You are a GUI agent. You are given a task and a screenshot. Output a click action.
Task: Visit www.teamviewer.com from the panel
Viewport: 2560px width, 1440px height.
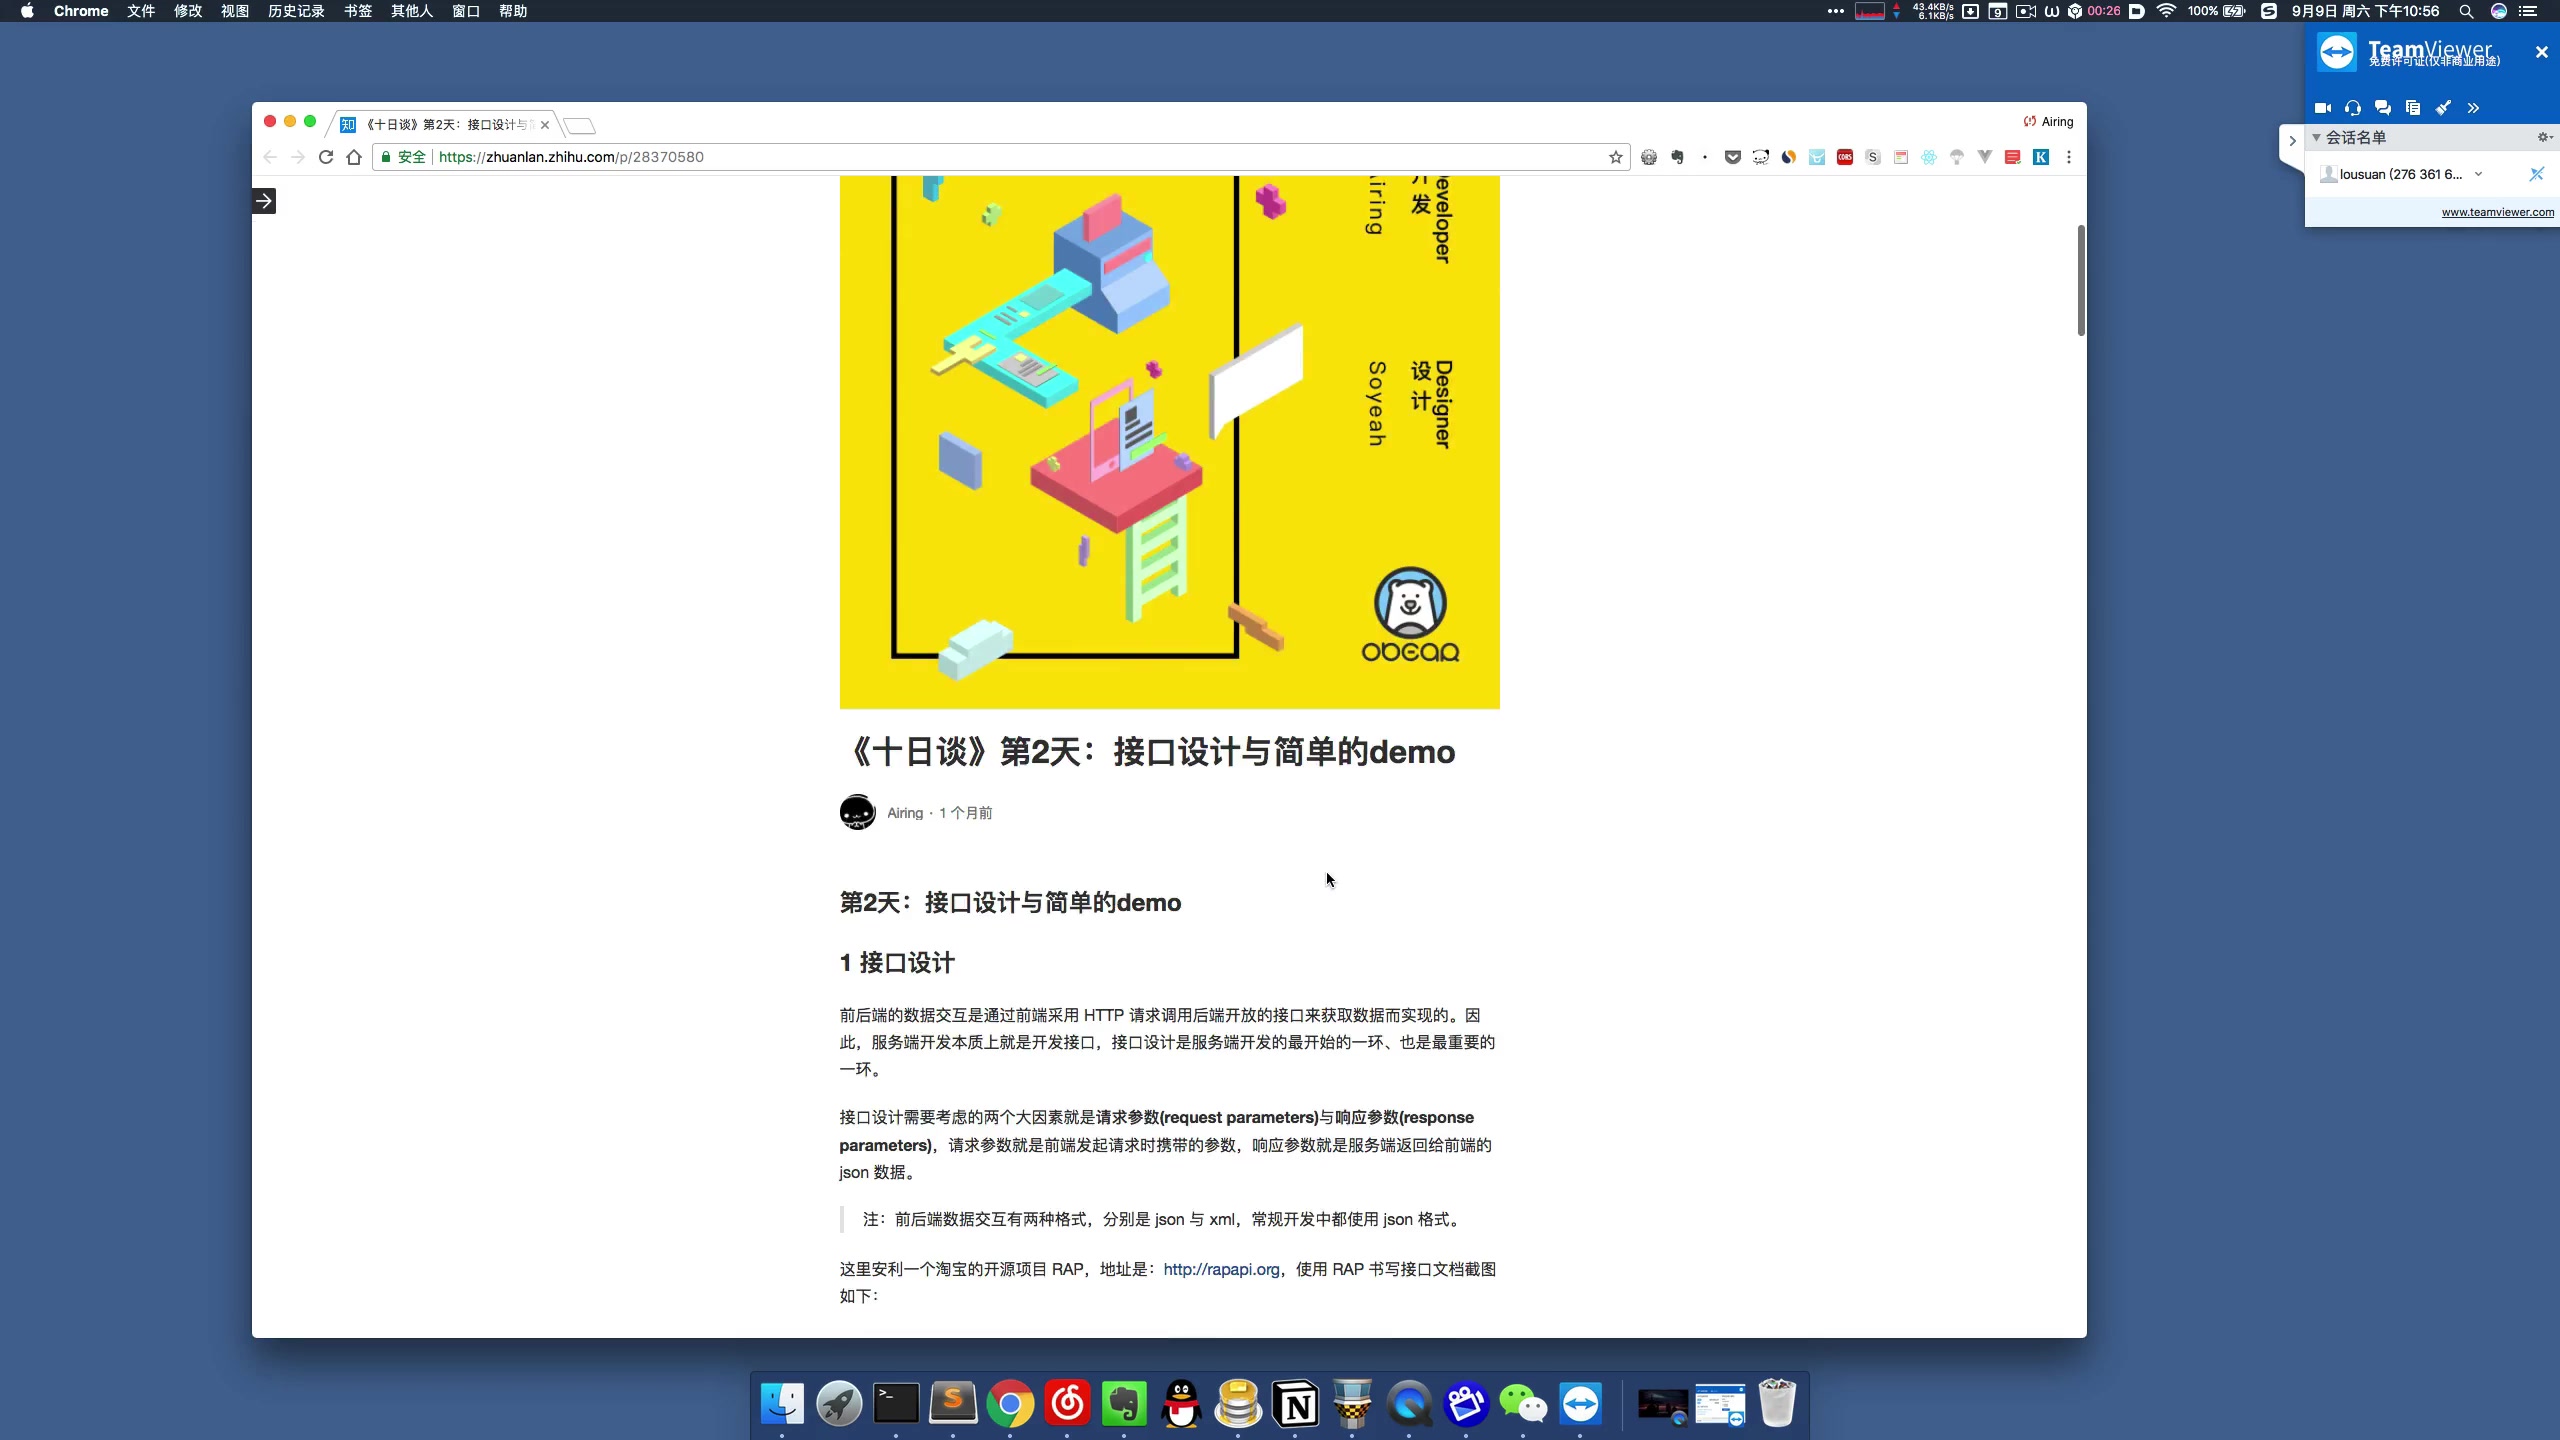2497,212
